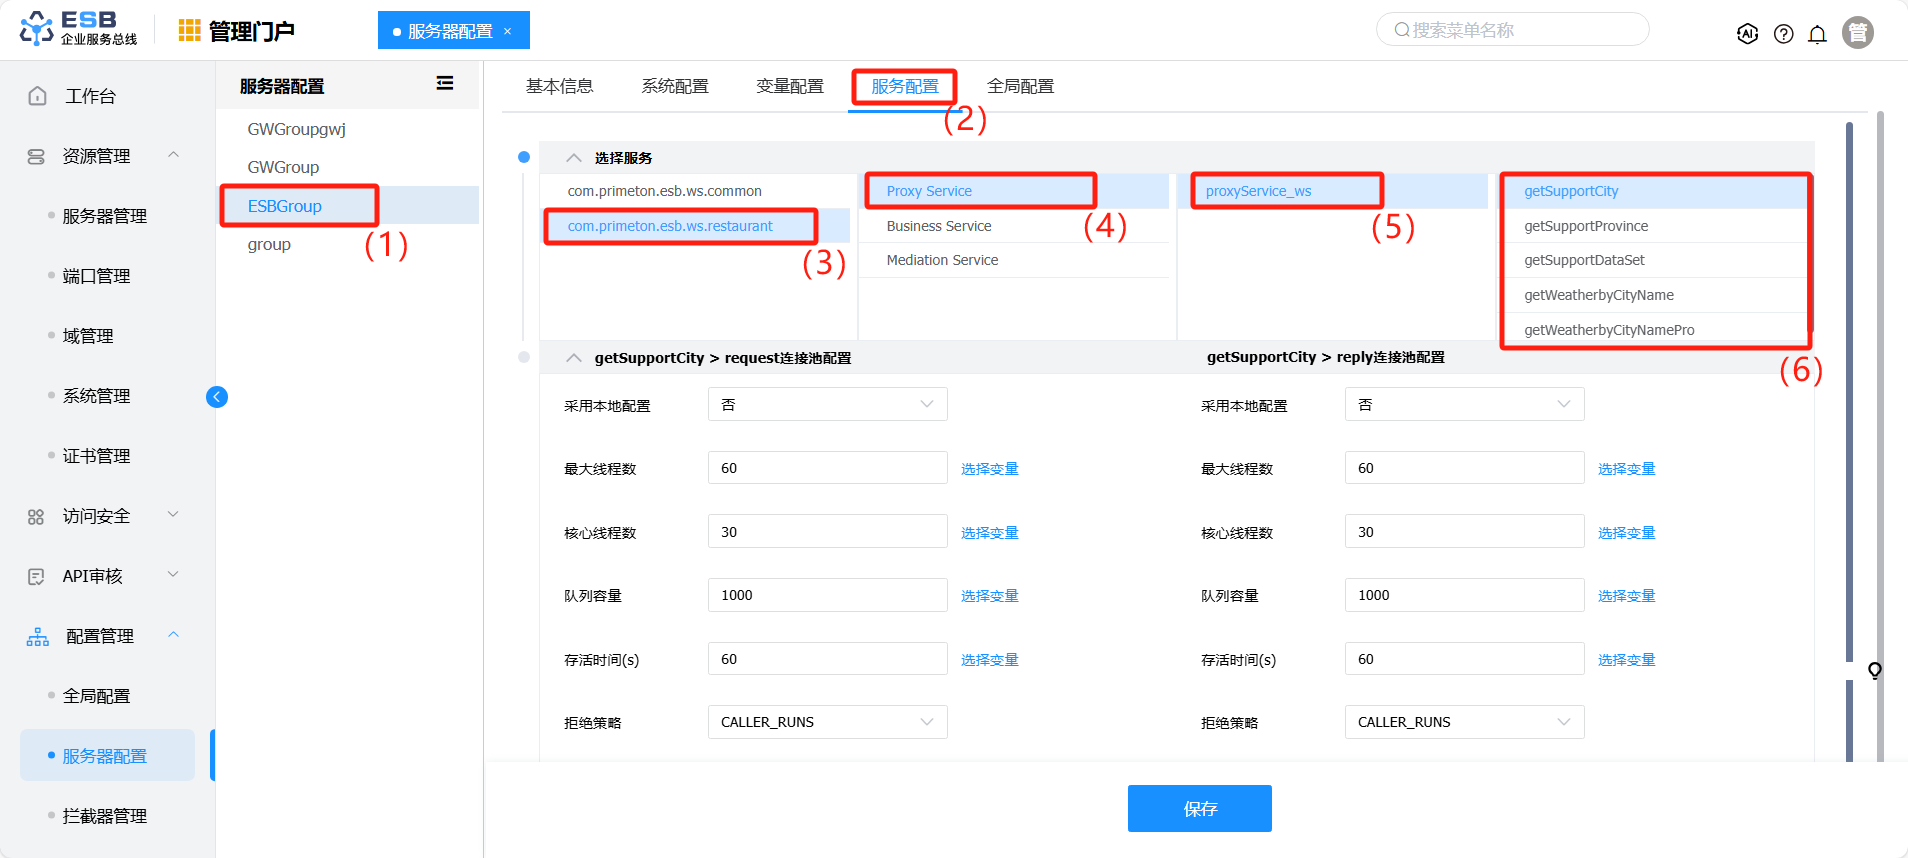Expand the 访问安全 menu

click(173, 515)
